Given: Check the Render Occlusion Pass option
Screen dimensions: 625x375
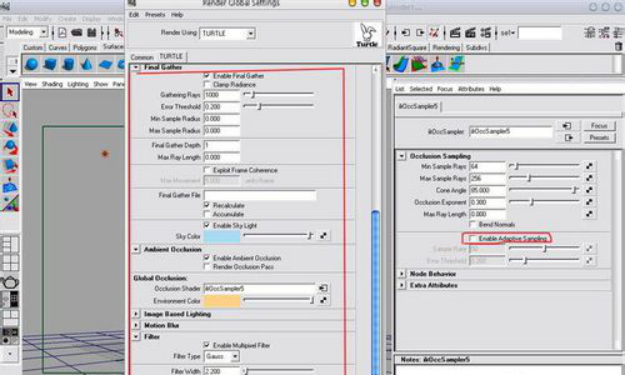Looking at the screenshot, I should pos(206,267).
